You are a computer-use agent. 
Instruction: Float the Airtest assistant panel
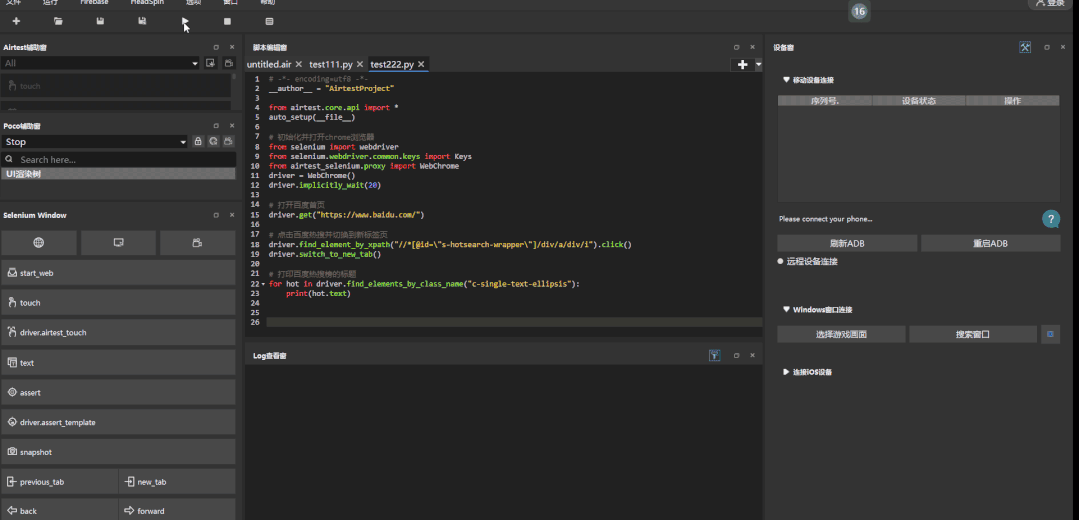click(x=216, y=47)
